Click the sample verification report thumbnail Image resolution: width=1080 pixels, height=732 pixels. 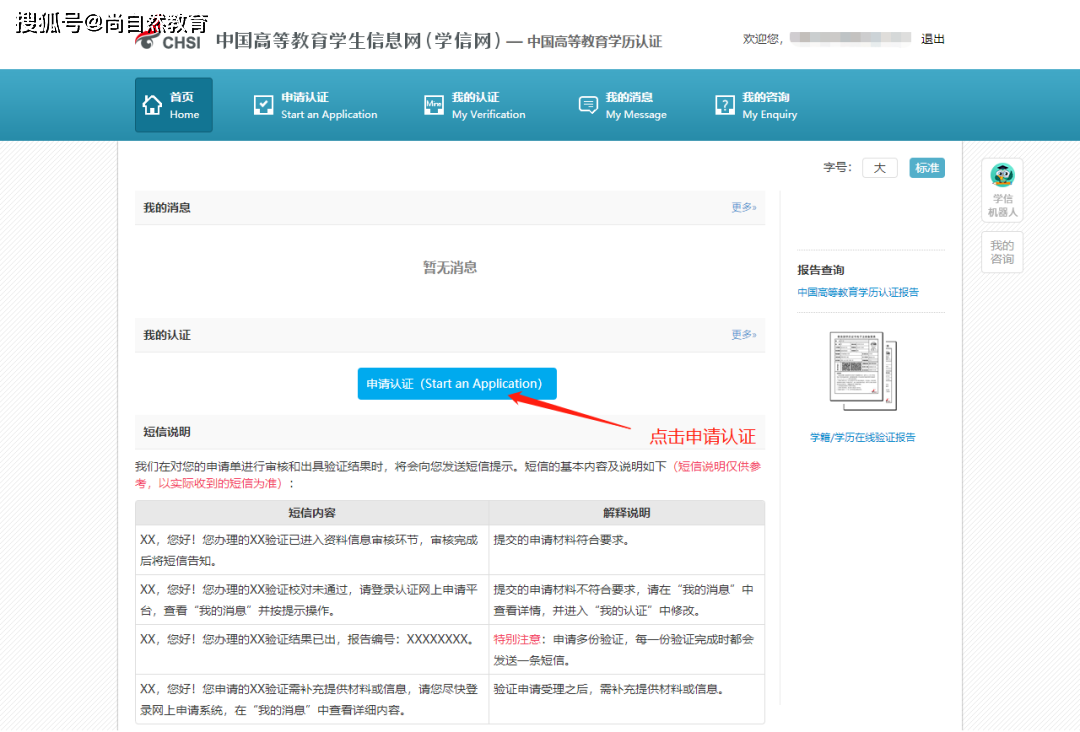[x=858, y=370]
